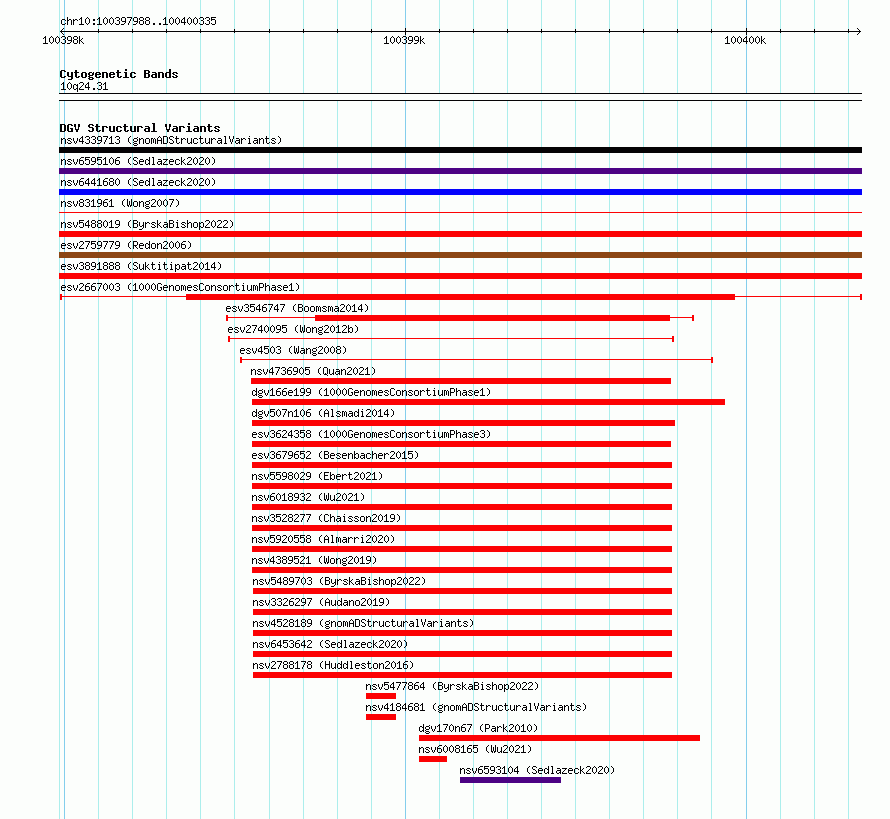Open nsv4736905 (Quan2021) label
890x819 pixels.
(x=313, y=371)
